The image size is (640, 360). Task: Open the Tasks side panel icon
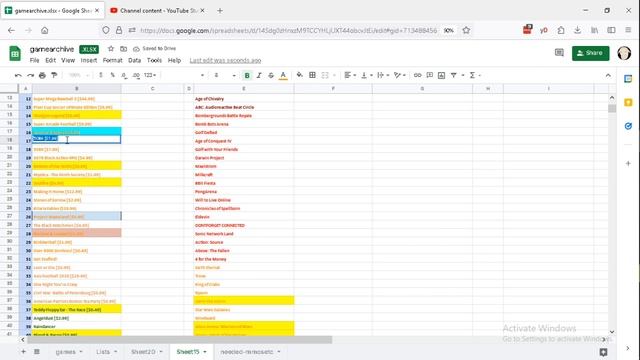click(x=628, y=126)
